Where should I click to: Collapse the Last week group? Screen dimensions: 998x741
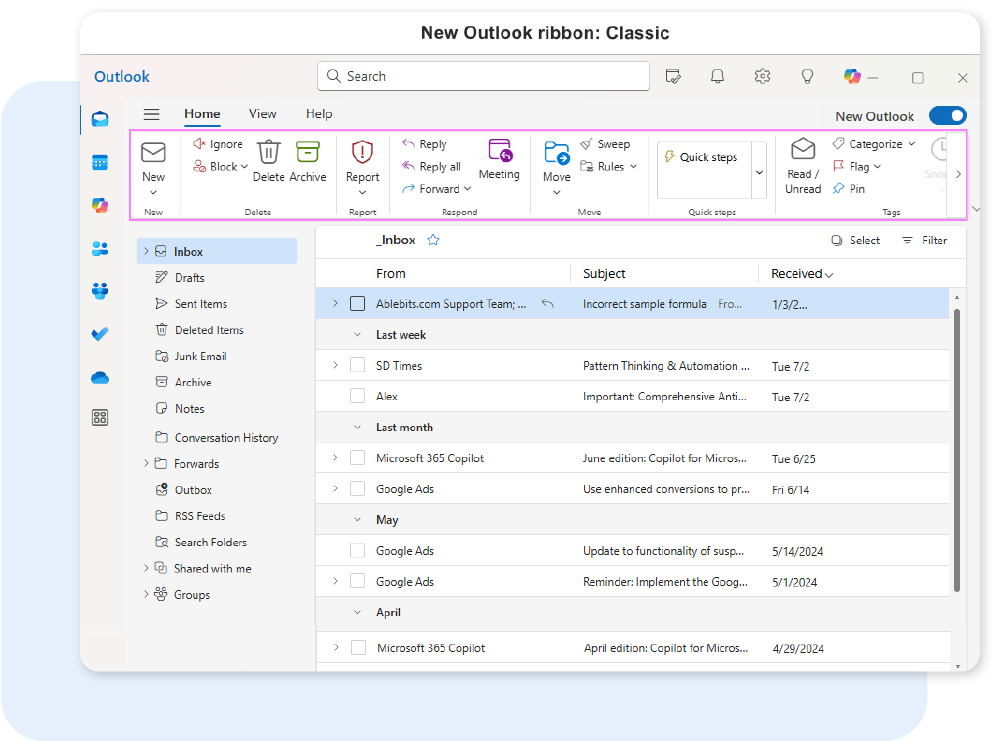click(358, 335)
